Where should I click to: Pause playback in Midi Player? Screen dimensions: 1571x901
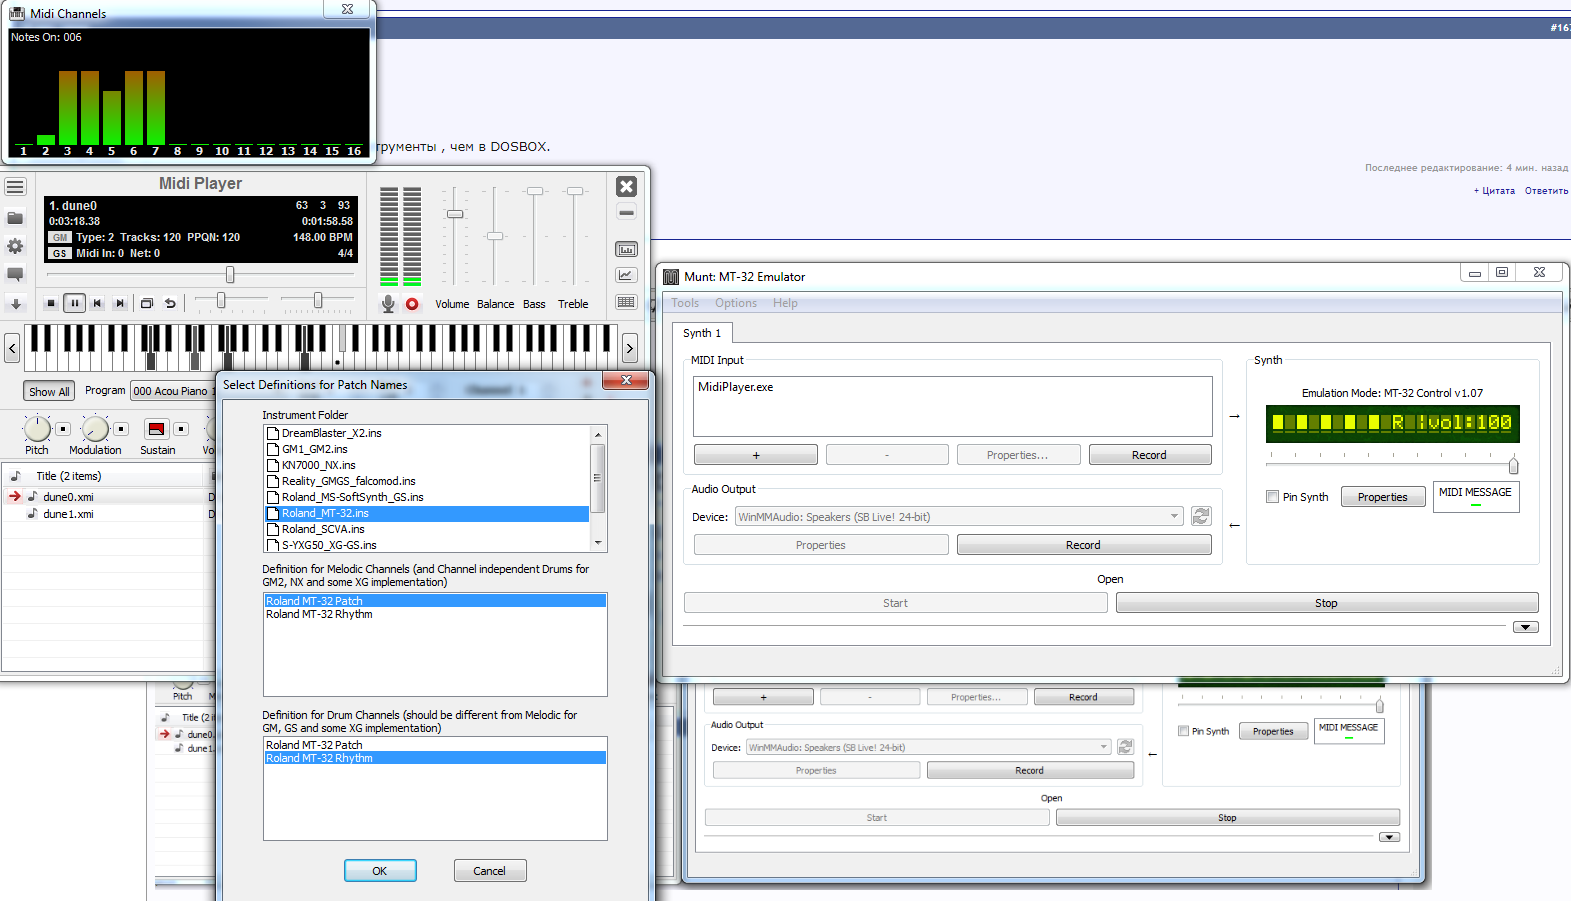(x=74, y=303)
